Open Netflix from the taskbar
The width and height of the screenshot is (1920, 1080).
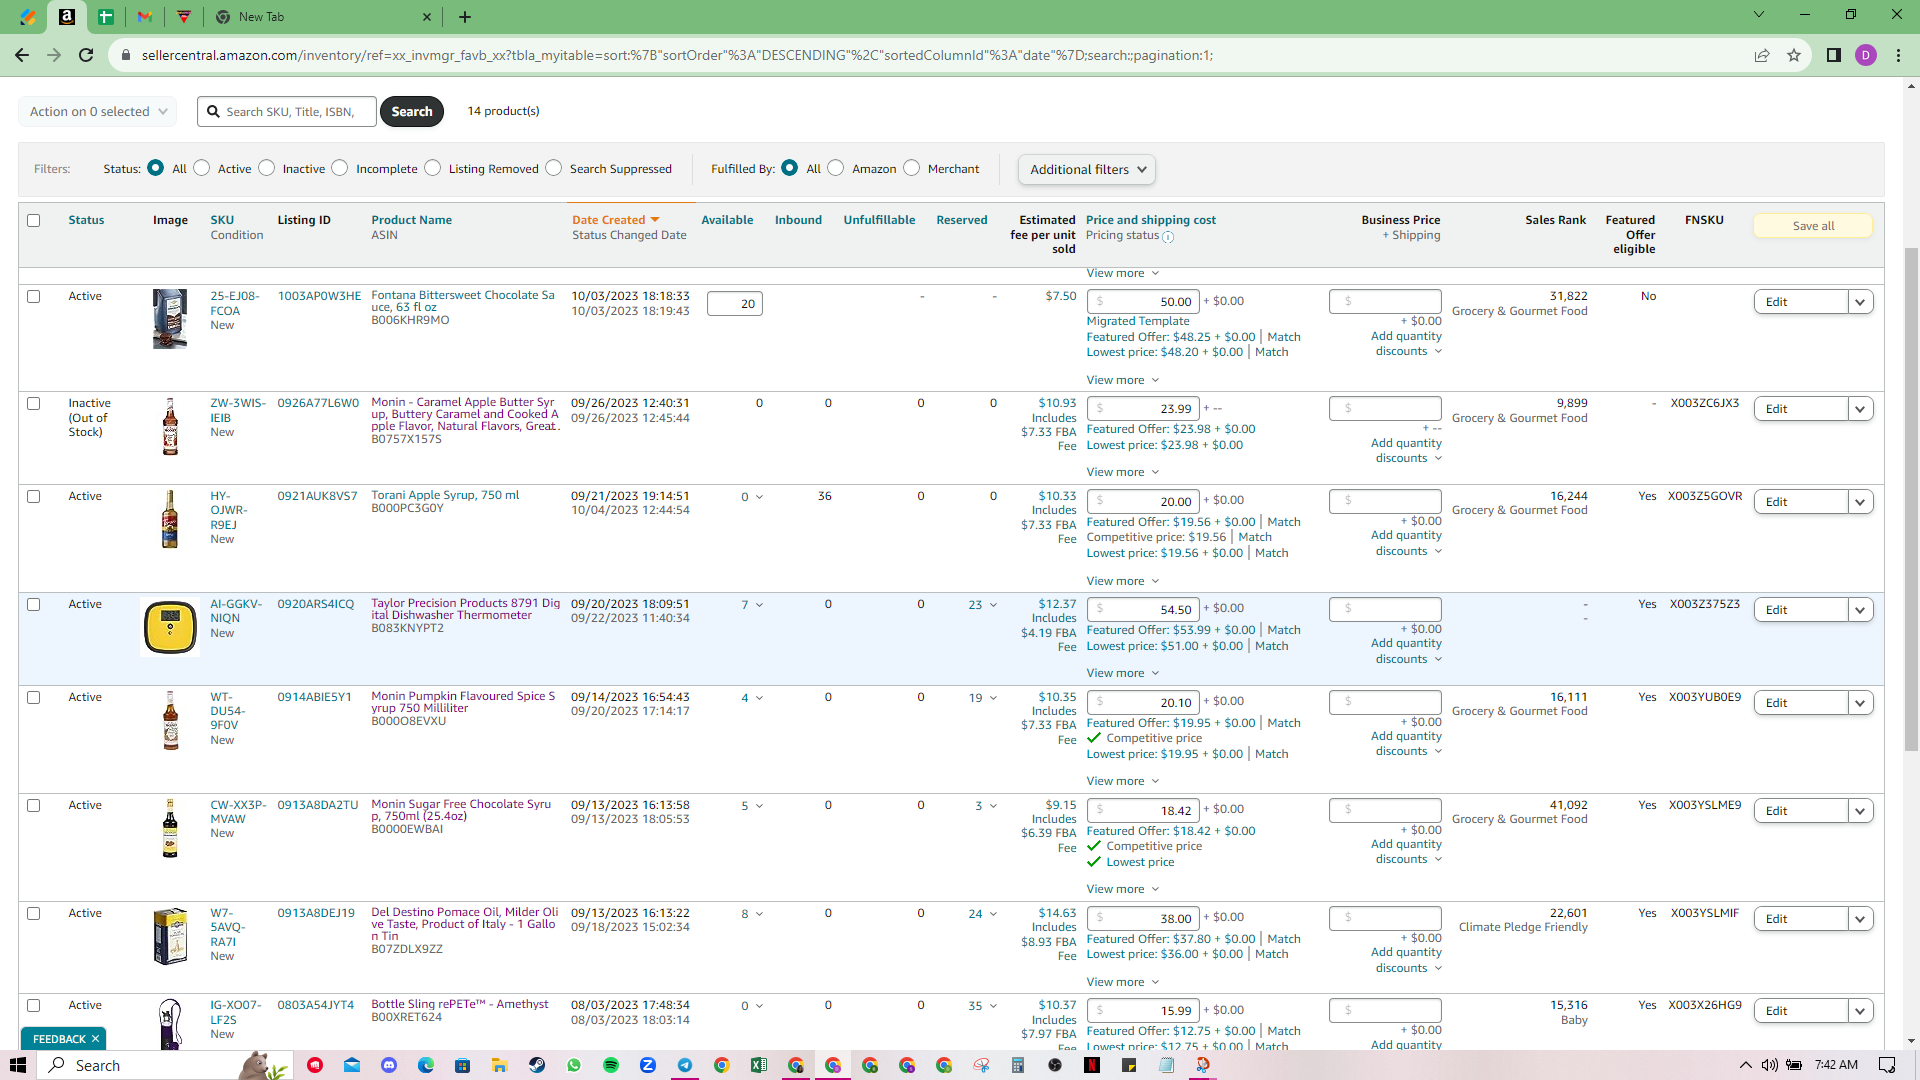pyautogui.click(x=1092, y=1065)
